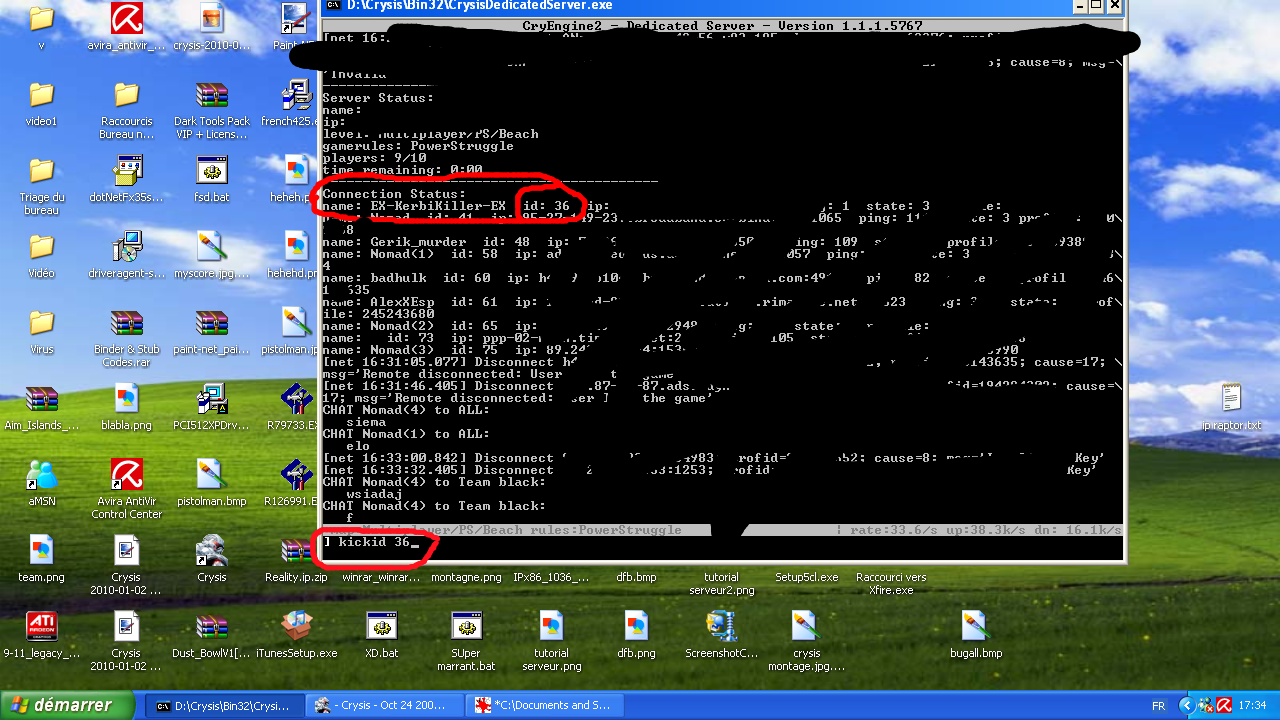Open bugall.bmp image file
The height and width of the screenshot is (720, 1280).
[x=976, y=627]
